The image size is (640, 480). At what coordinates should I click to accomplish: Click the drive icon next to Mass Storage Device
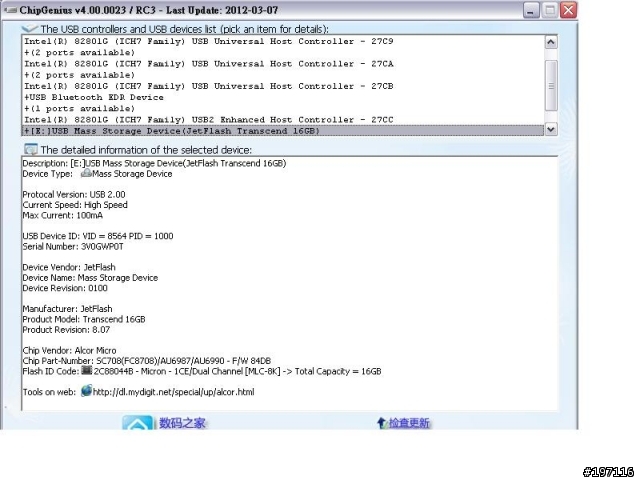click(86, 173)
